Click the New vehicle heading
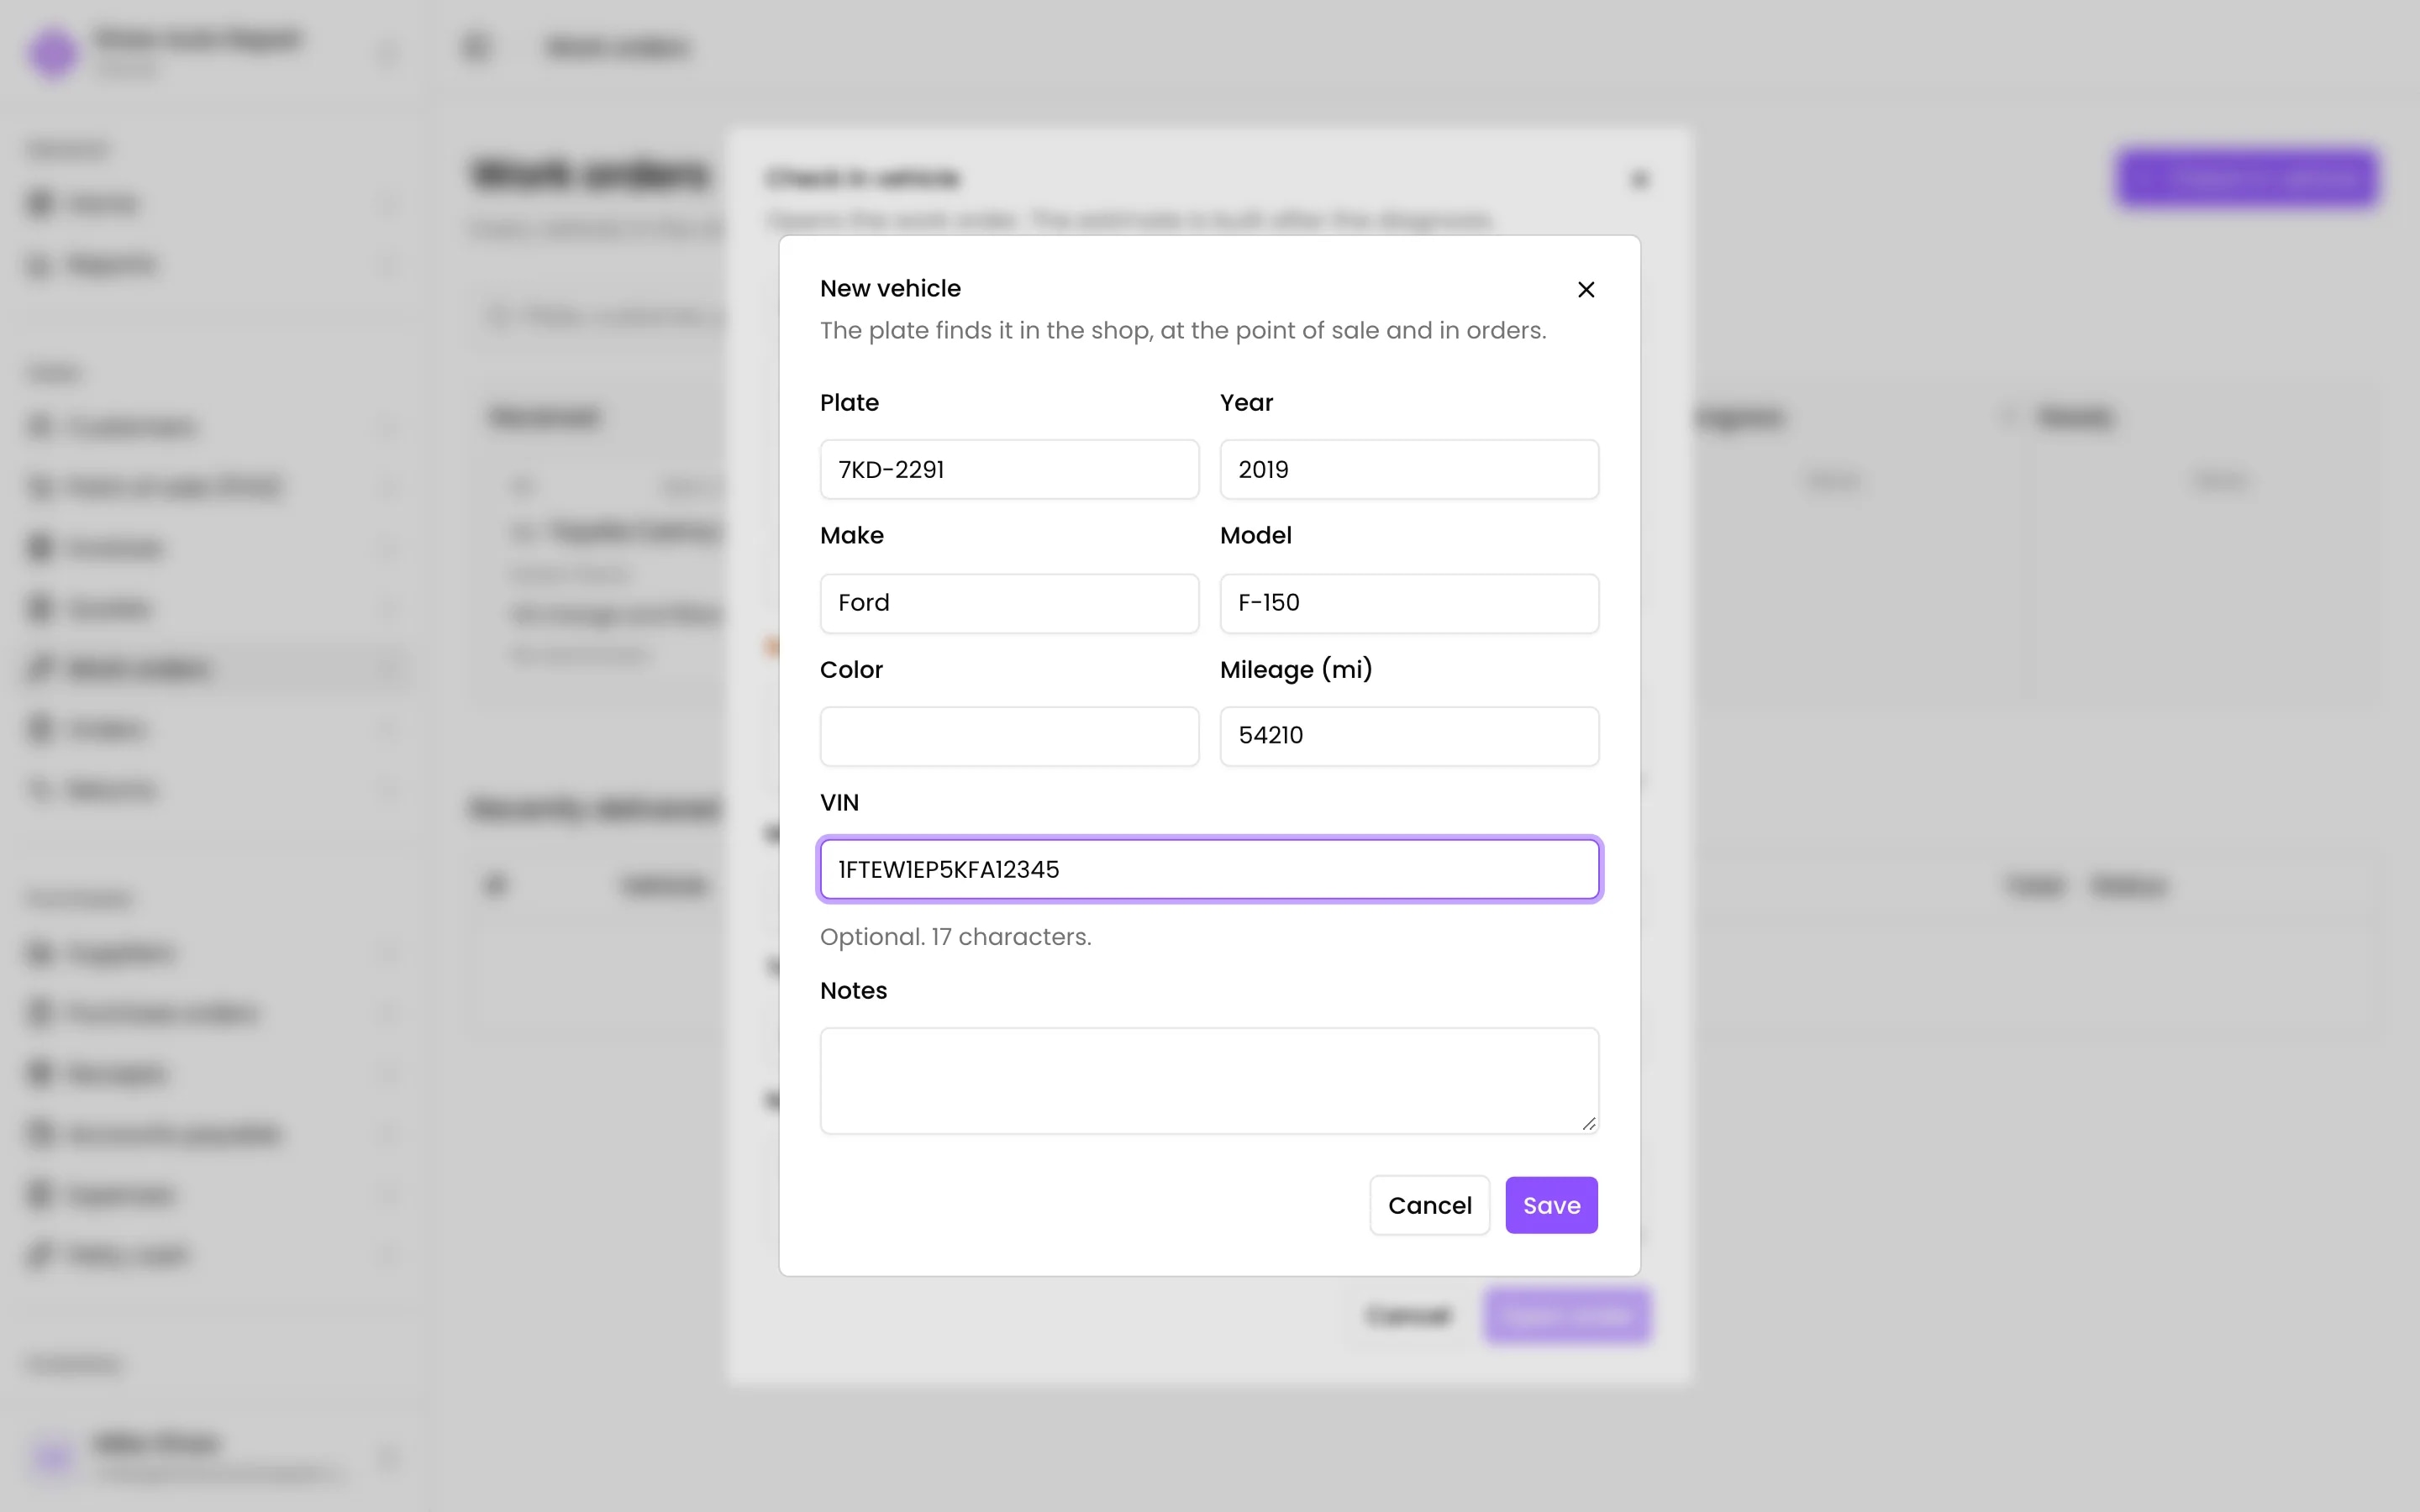 click(x=890, y=288)
